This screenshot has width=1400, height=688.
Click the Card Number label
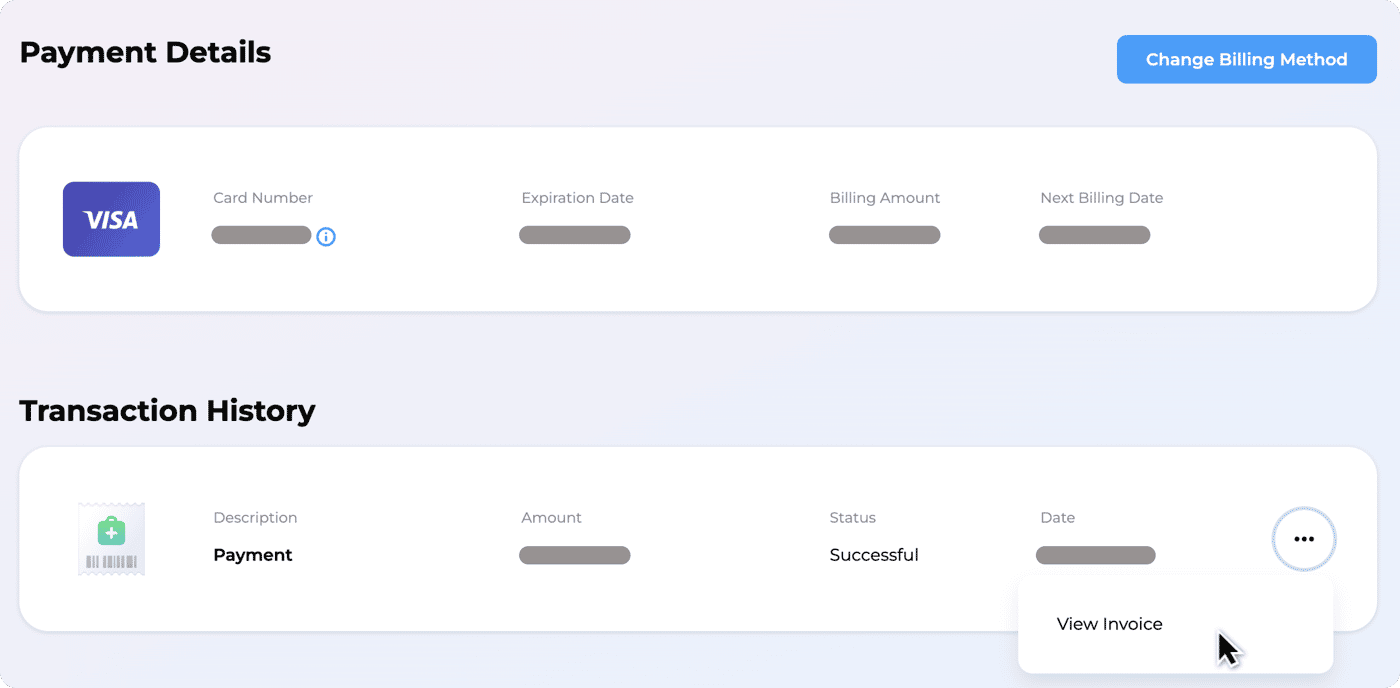[x=263, y=198]
